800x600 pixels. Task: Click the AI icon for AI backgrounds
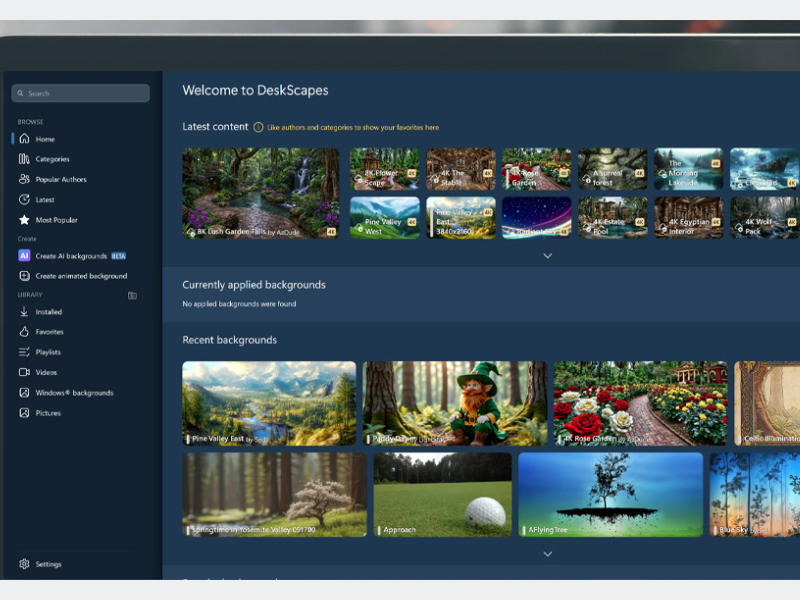pos(24,256)
